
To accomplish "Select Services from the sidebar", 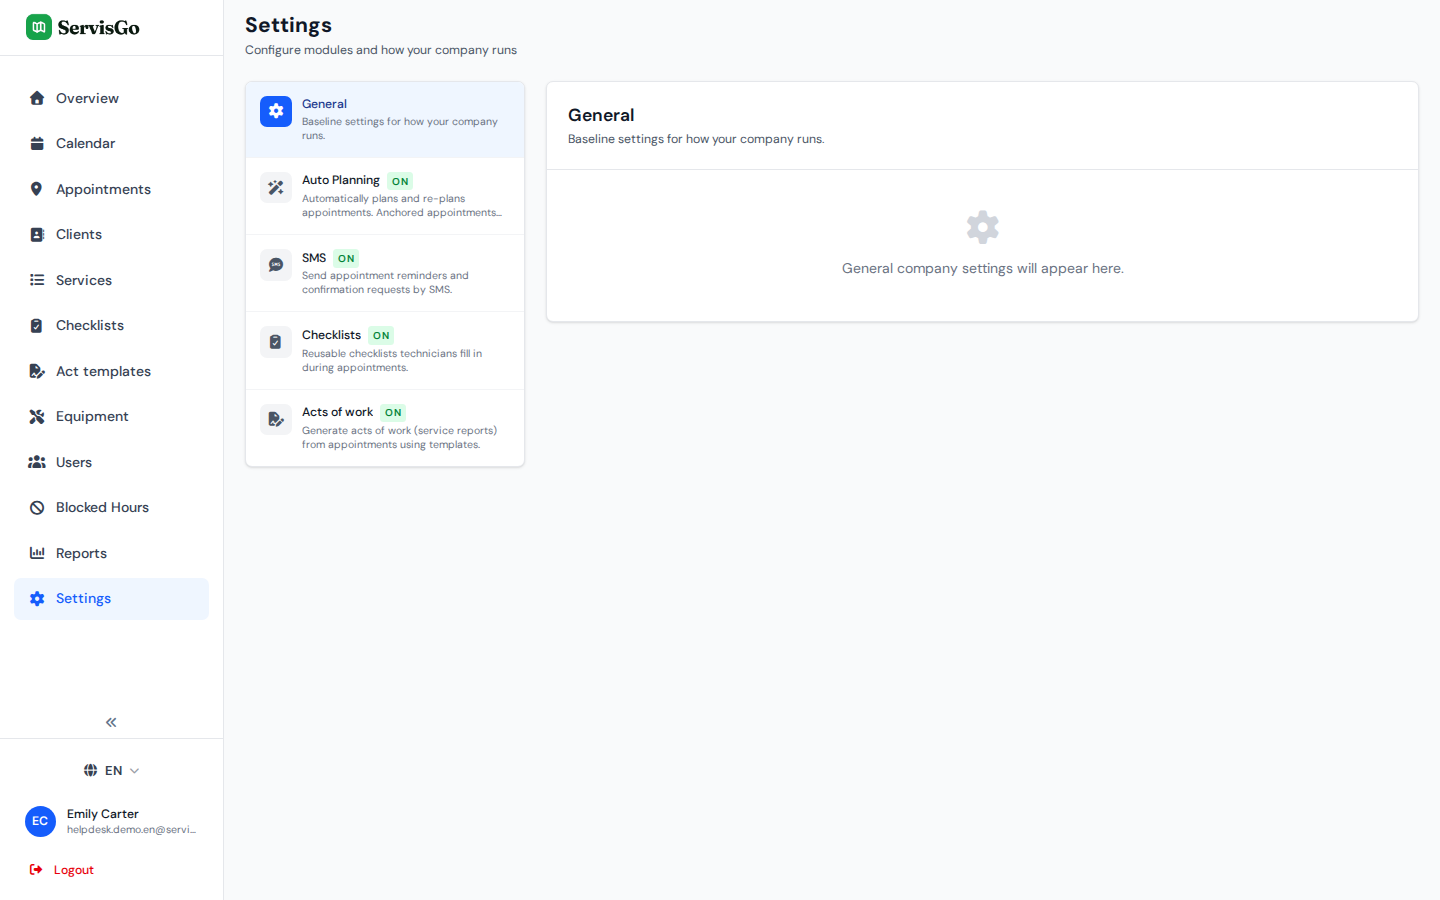I will click(111, 280).
